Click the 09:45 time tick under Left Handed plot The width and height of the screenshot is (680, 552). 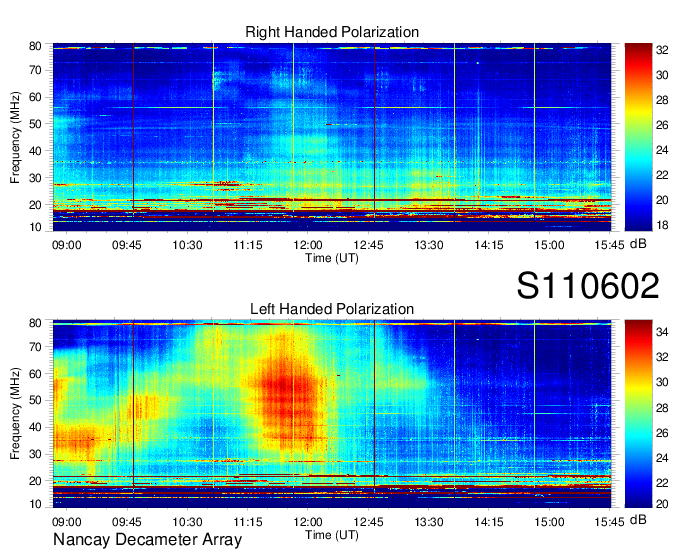point(127,522)
